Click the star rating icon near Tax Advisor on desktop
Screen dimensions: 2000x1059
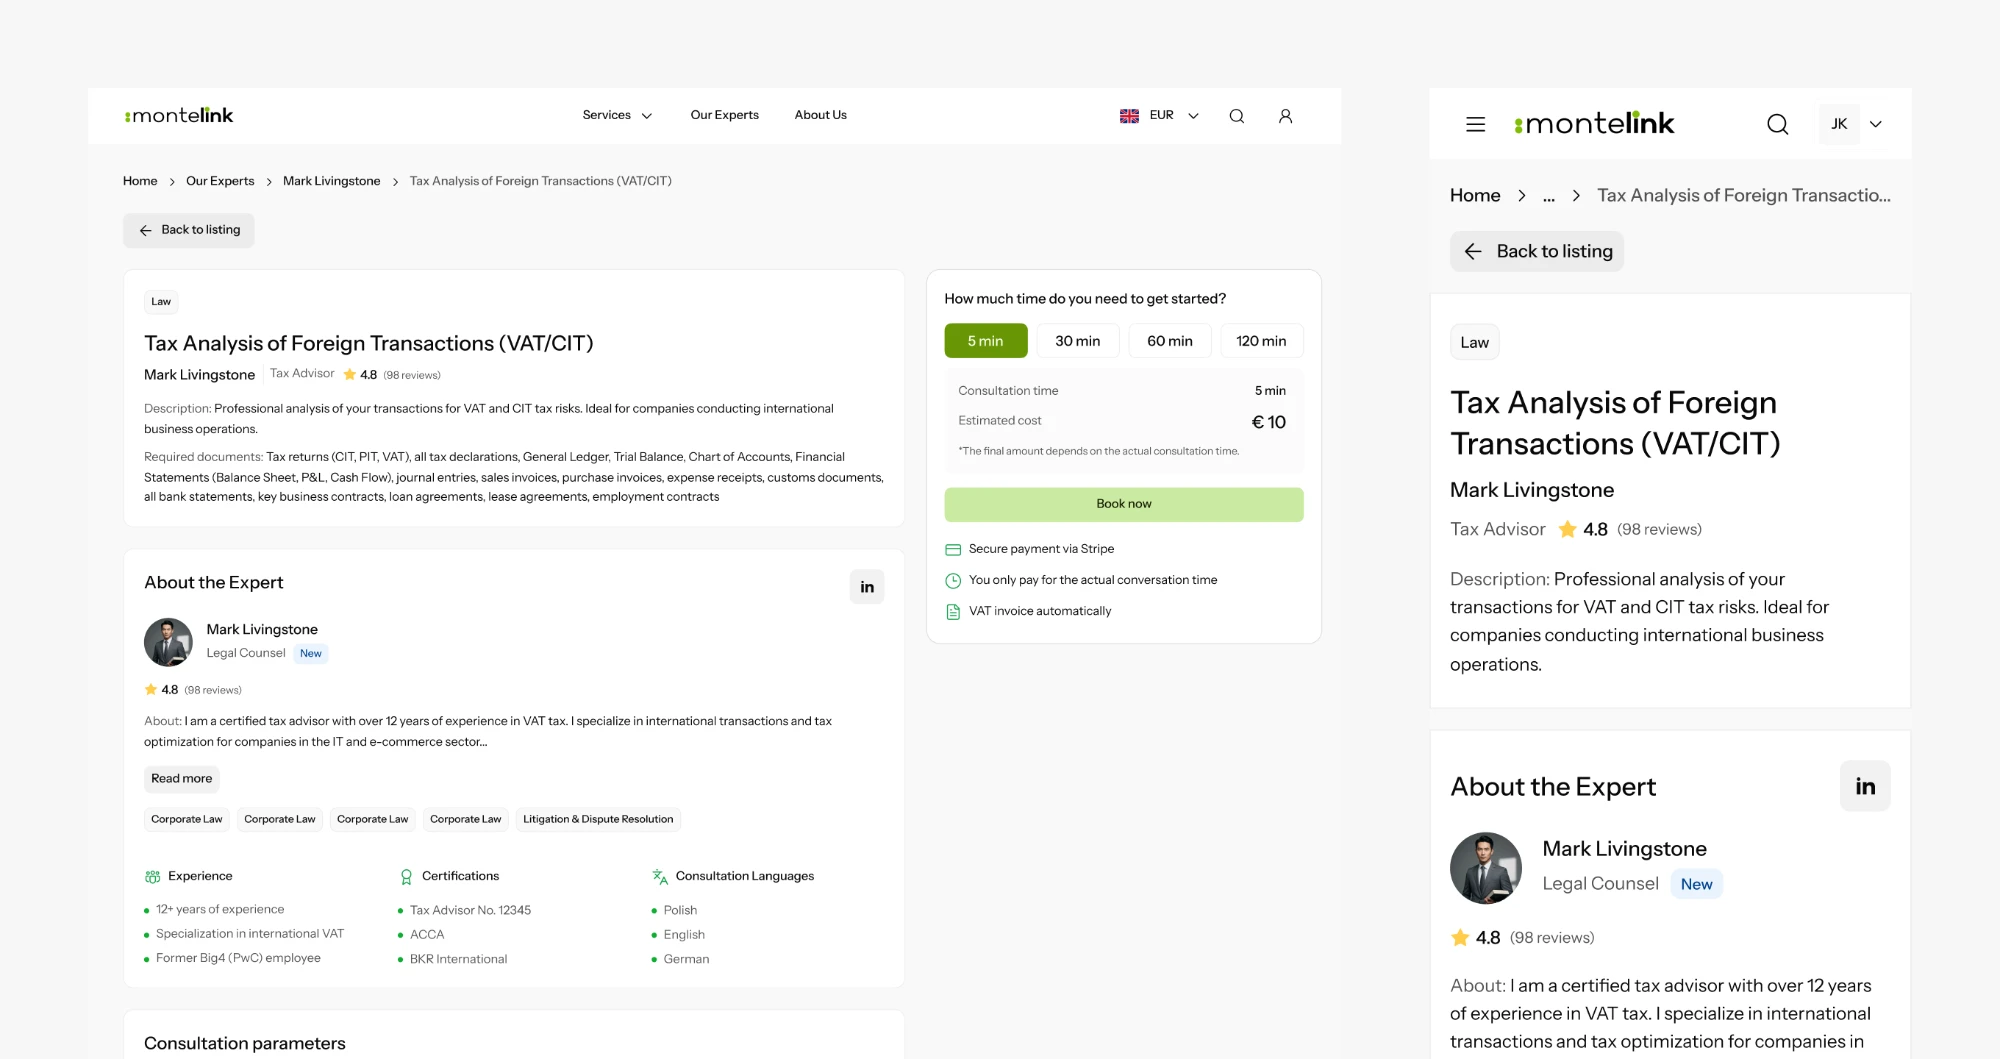(350, 375)
